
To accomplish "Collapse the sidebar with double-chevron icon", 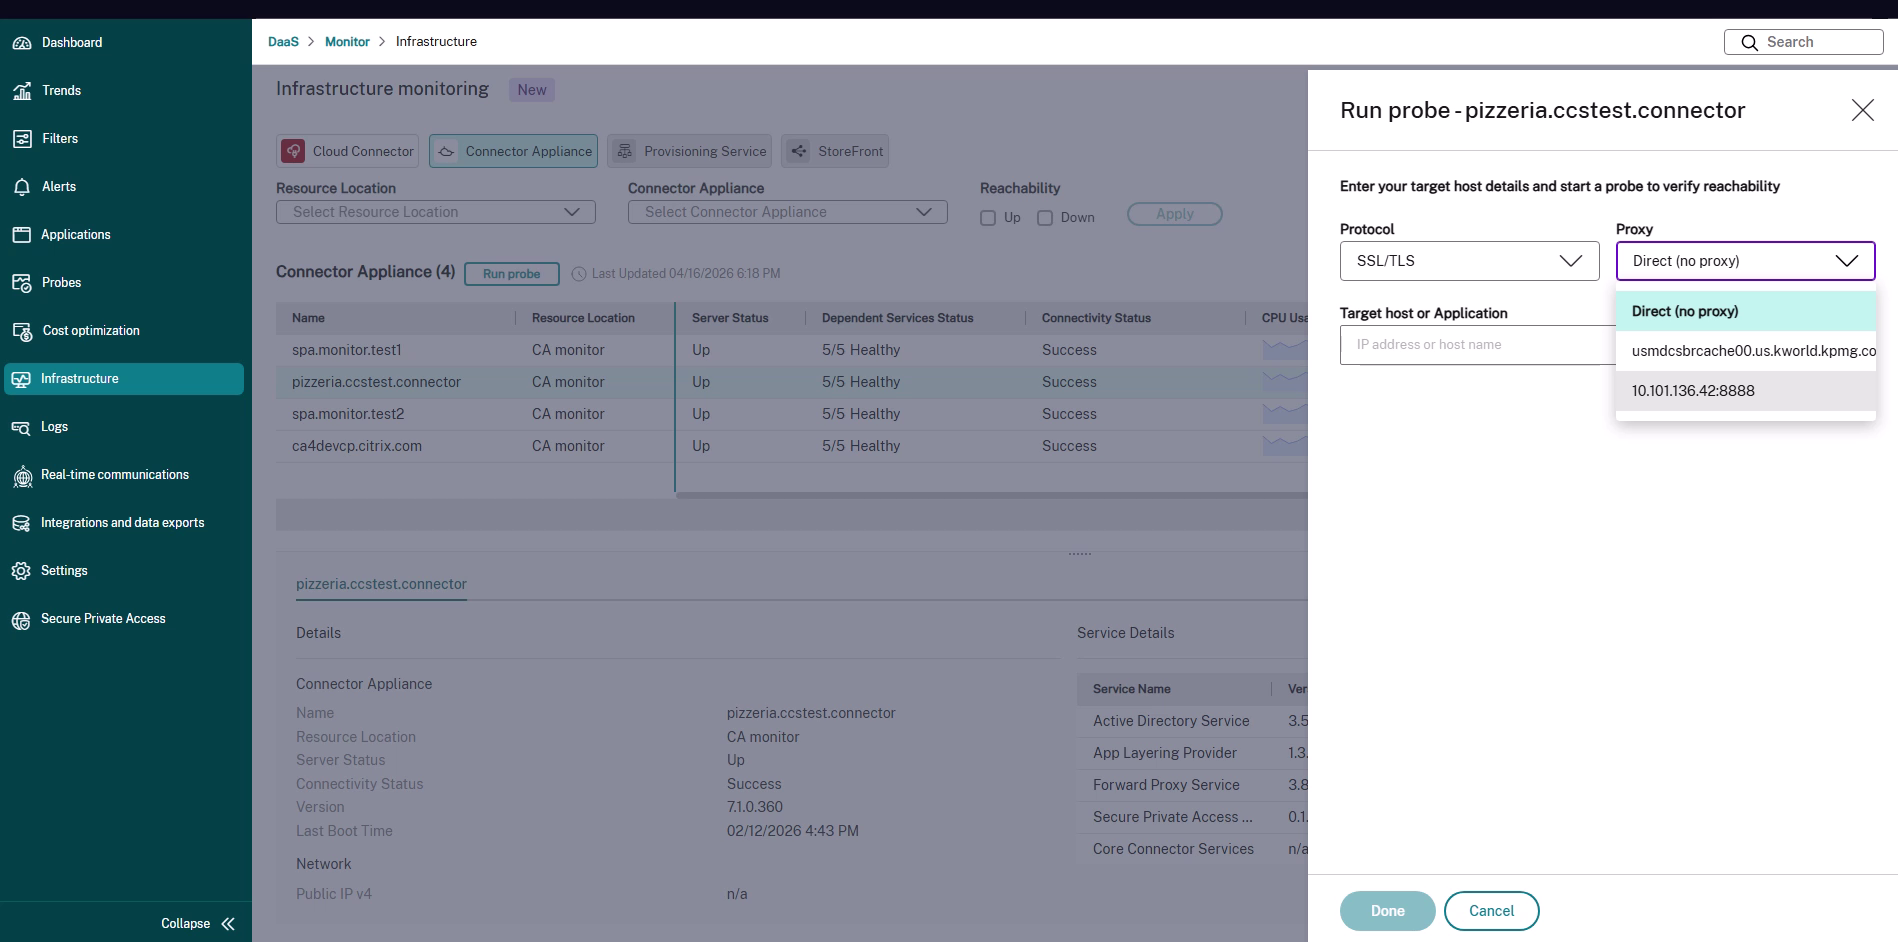I will pos(228,924).
